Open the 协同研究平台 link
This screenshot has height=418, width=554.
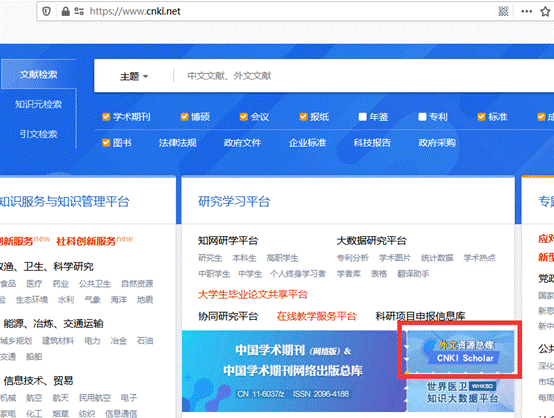coord(228,316)
